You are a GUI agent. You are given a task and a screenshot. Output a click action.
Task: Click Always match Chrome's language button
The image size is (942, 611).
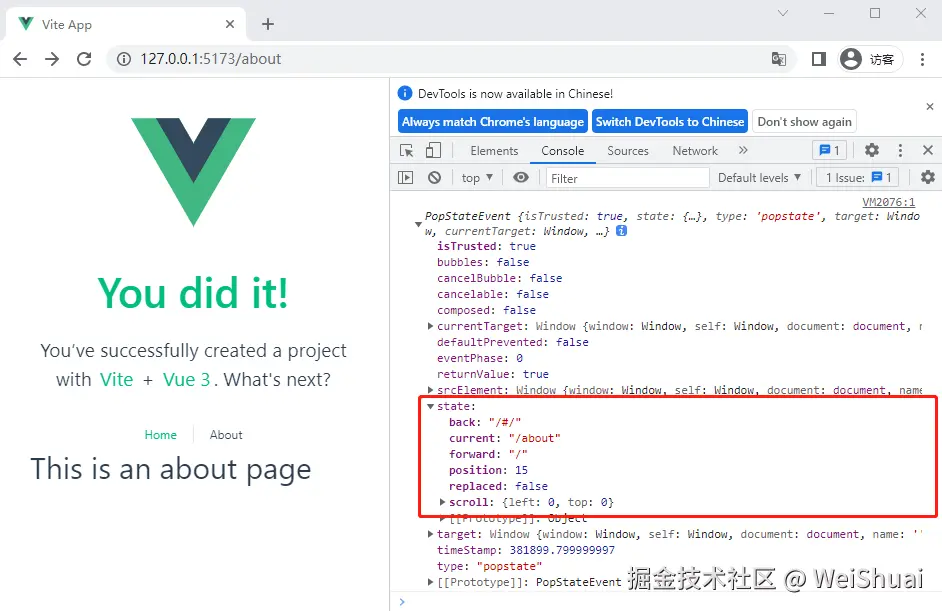coord(493,122)
